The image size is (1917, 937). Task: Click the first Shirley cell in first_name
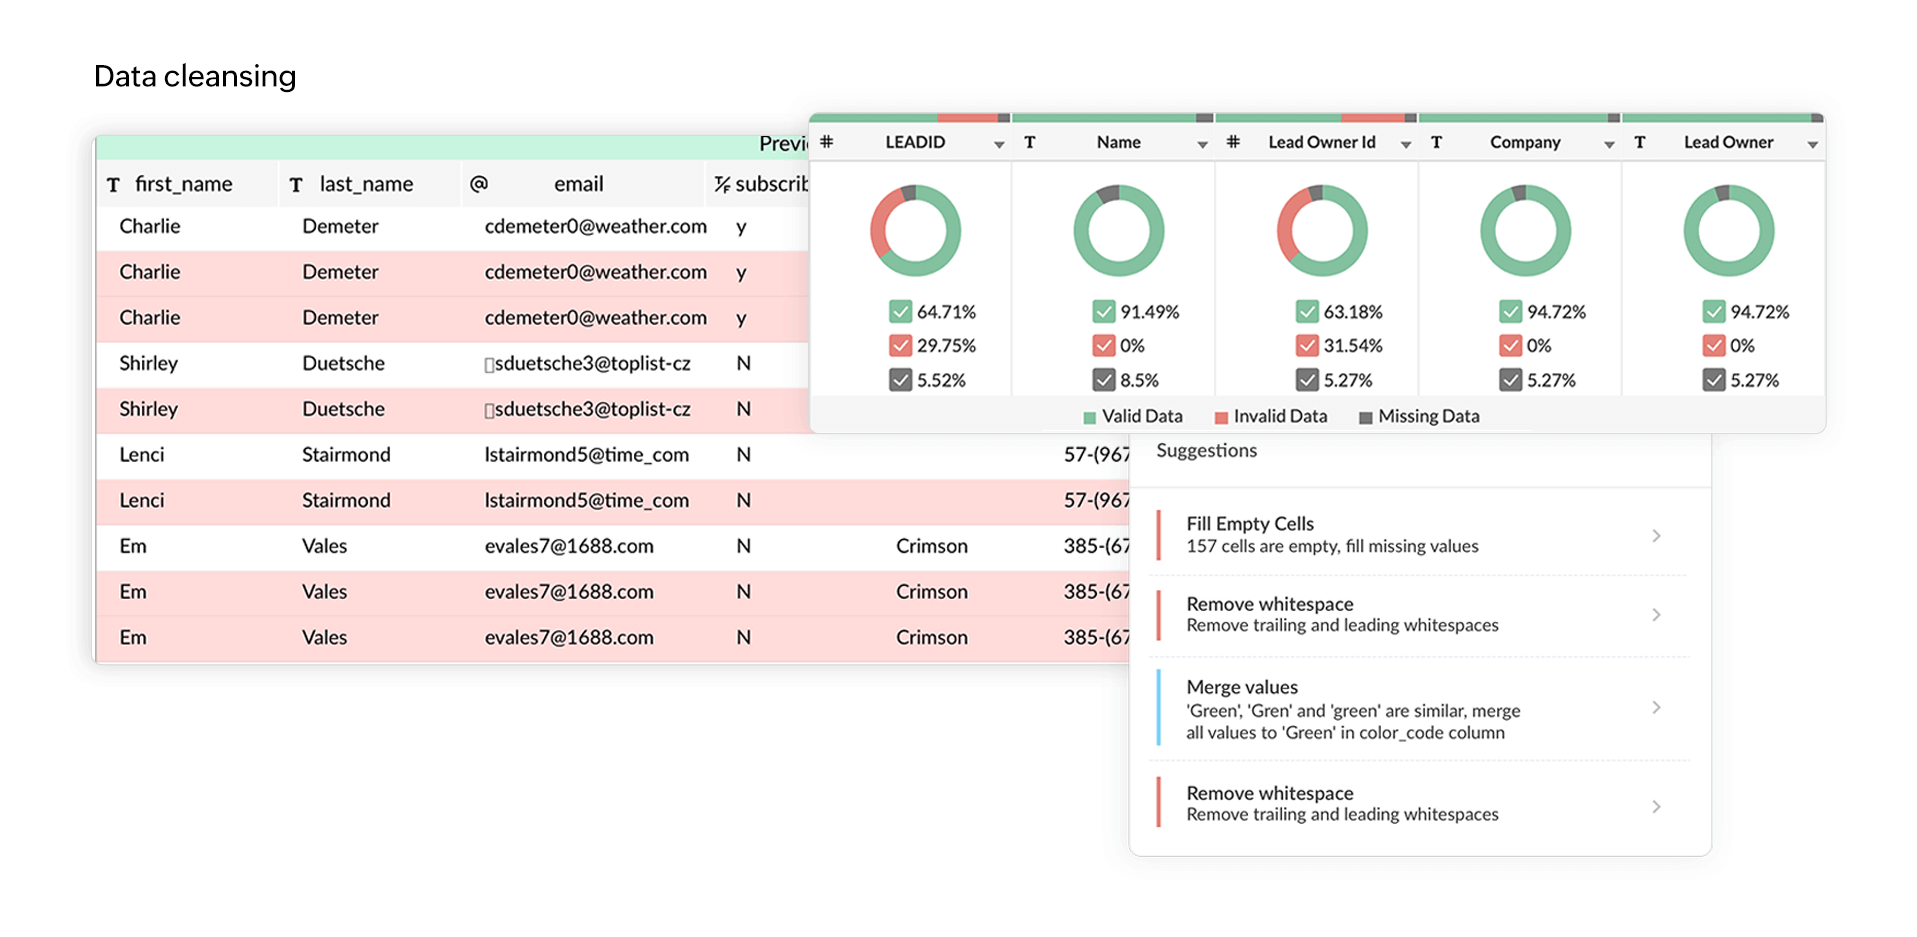(x=149, y=363)
